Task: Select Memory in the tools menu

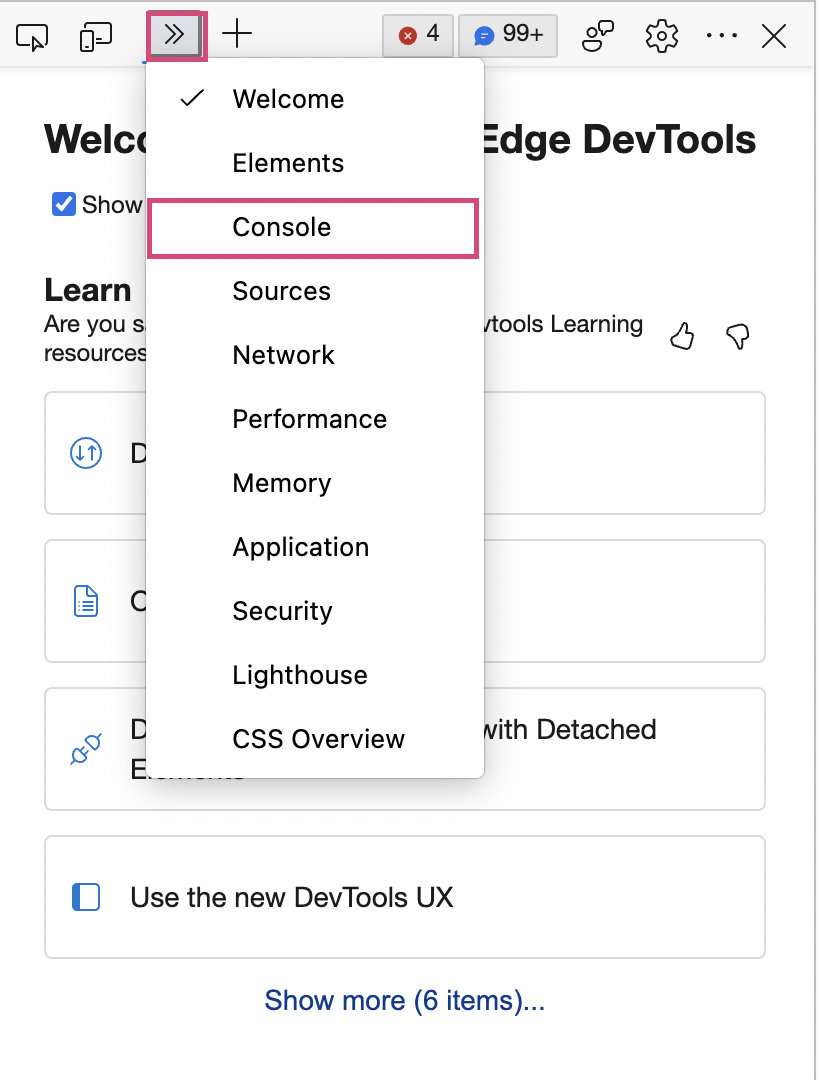Action: click(x=315, y=484)
